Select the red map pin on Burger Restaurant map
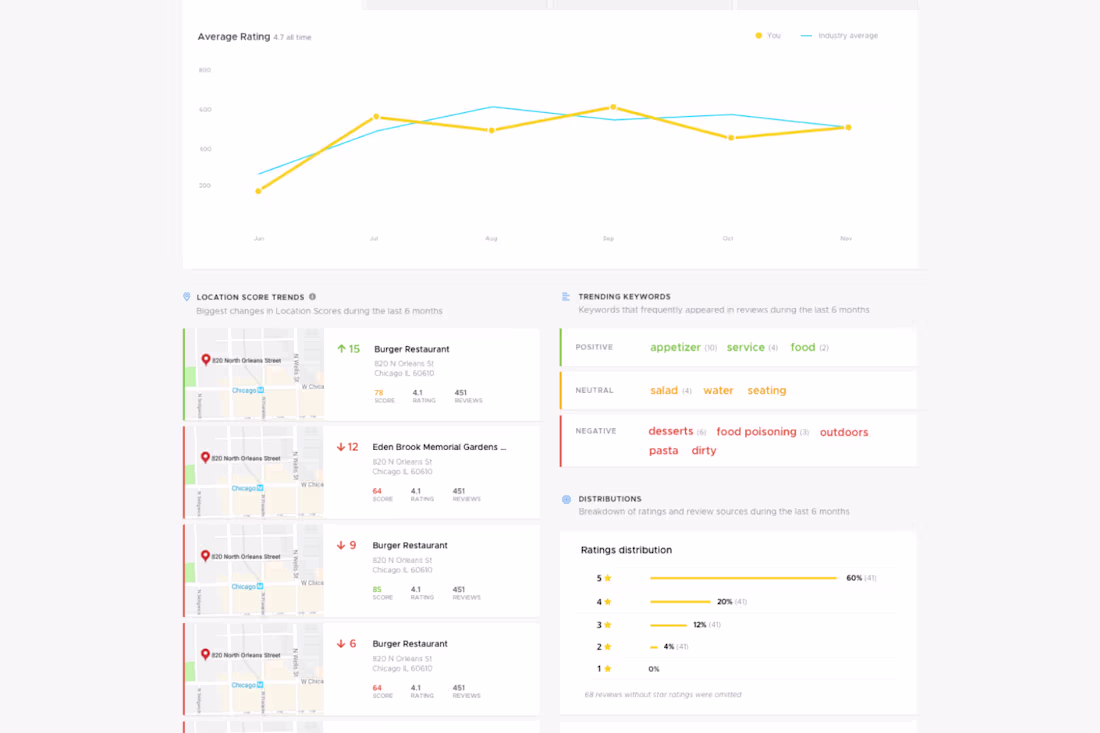Screen dimensions: 1100x733 (207, 359)
